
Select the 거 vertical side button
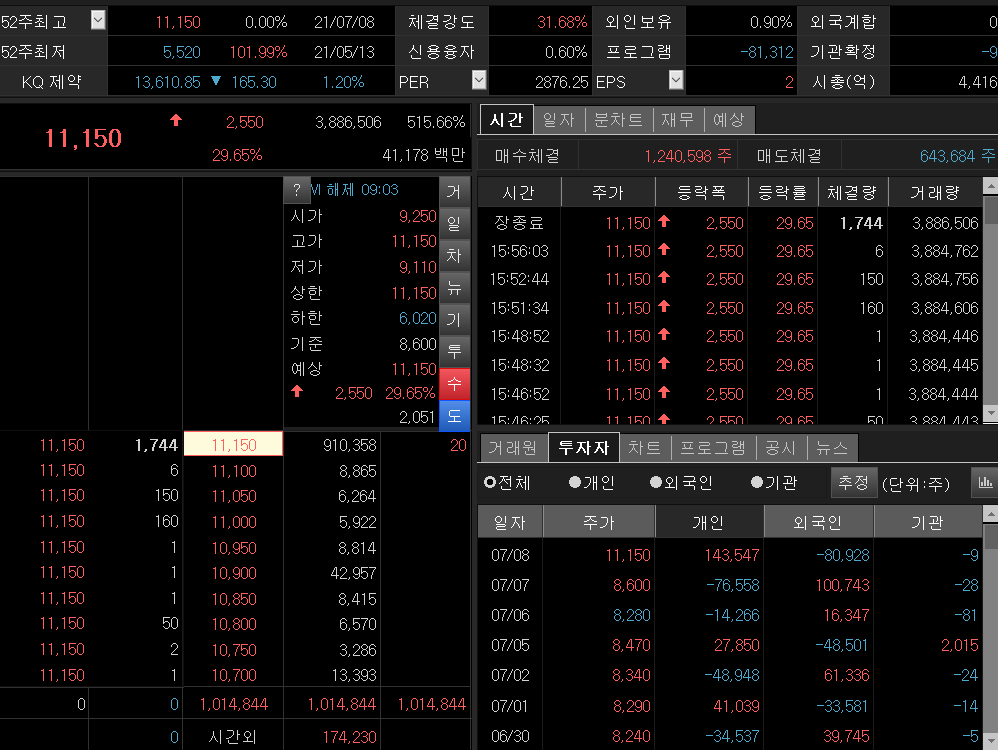454,192
